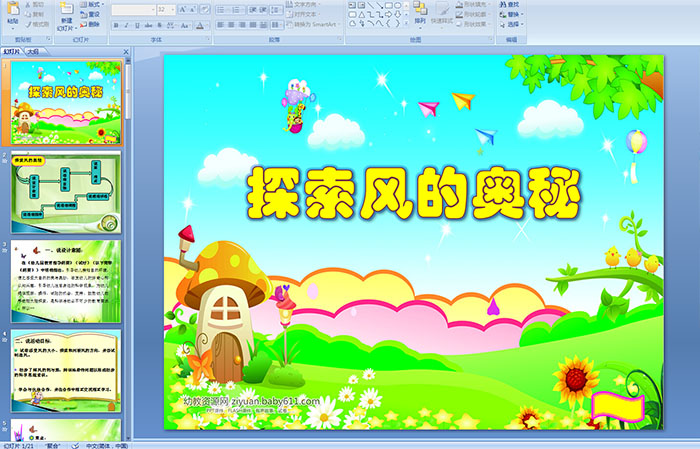The width and height of the screenshot is (700, 449).
Task: Click the Copy (复制) button
Action: [x=34, y=14]
